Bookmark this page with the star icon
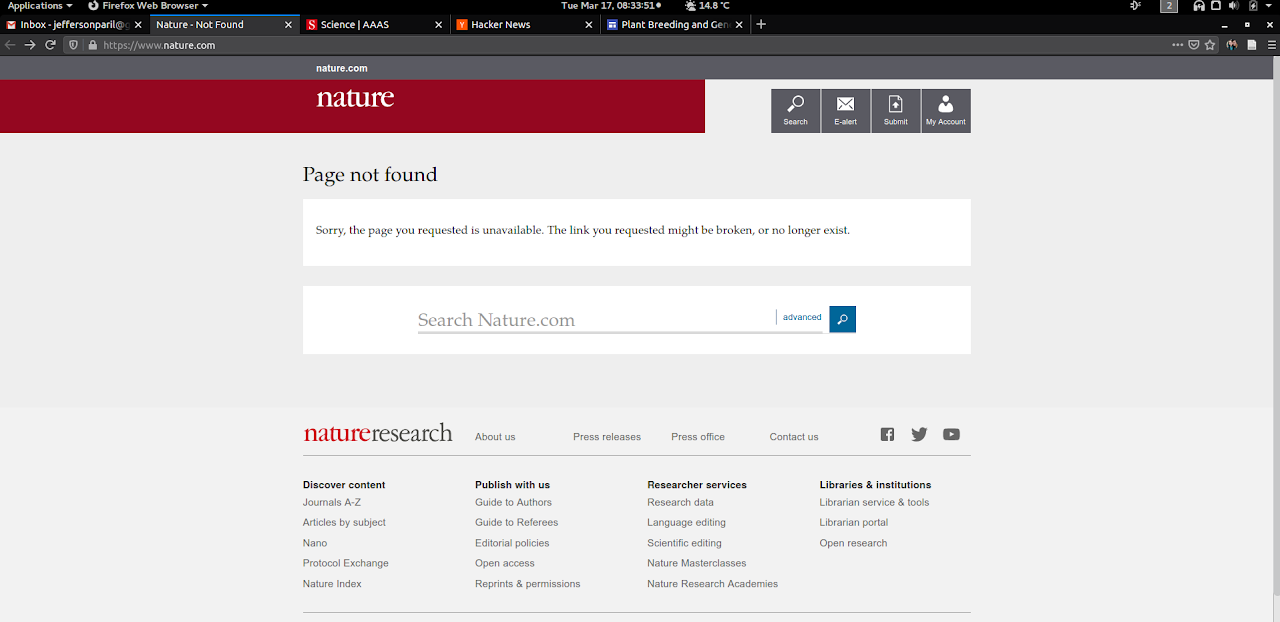 click(x=1210, y=45)
